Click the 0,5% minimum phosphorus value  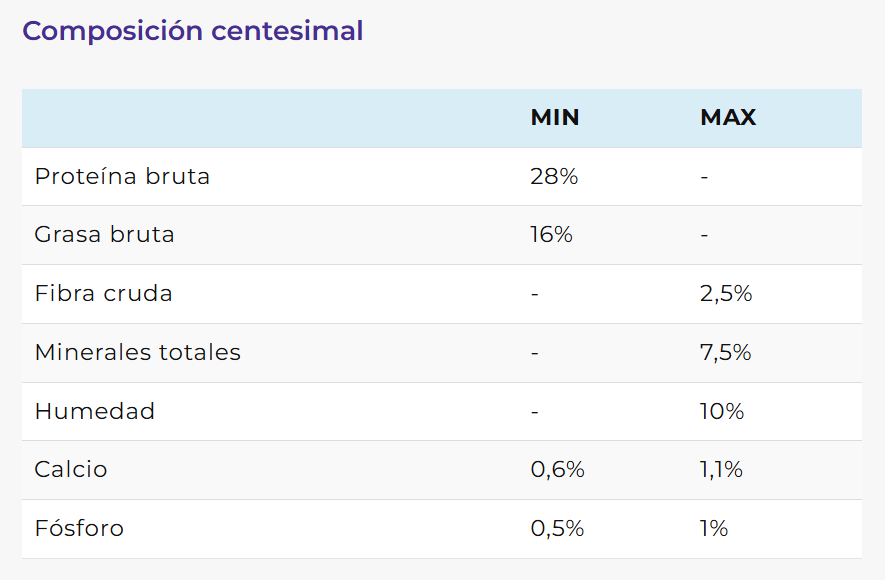pyautogui.click(x=557, y=529)
